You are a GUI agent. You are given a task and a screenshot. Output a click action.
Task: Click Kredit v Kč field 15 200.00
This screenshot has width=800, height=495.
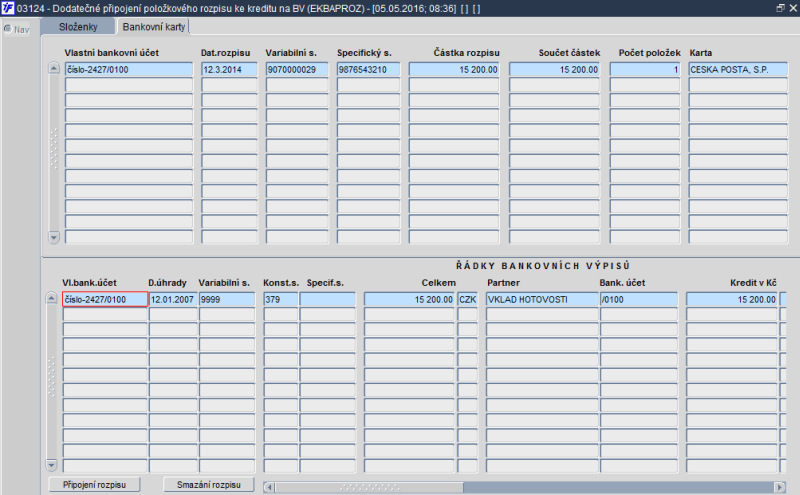[x=732, y=300]
